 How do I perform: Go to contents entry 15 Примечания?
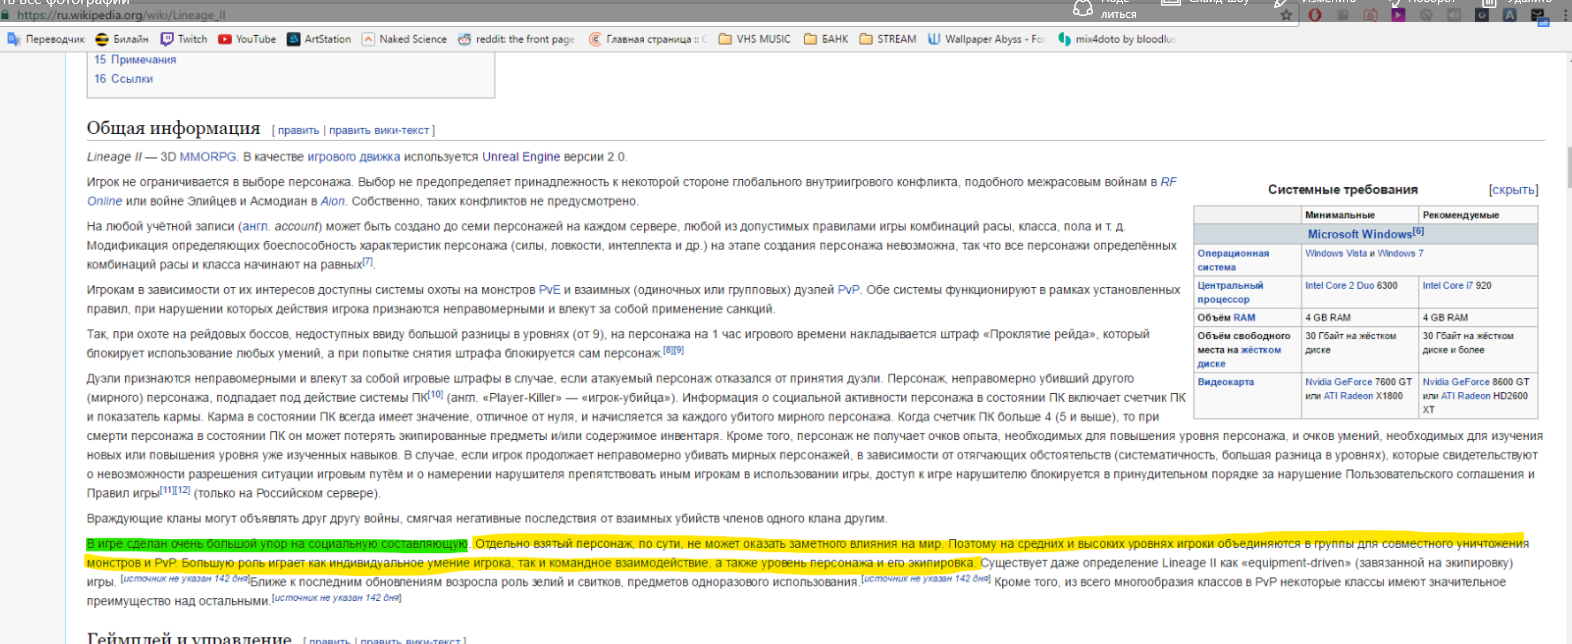pyautogui.click(x=135, y=60)
